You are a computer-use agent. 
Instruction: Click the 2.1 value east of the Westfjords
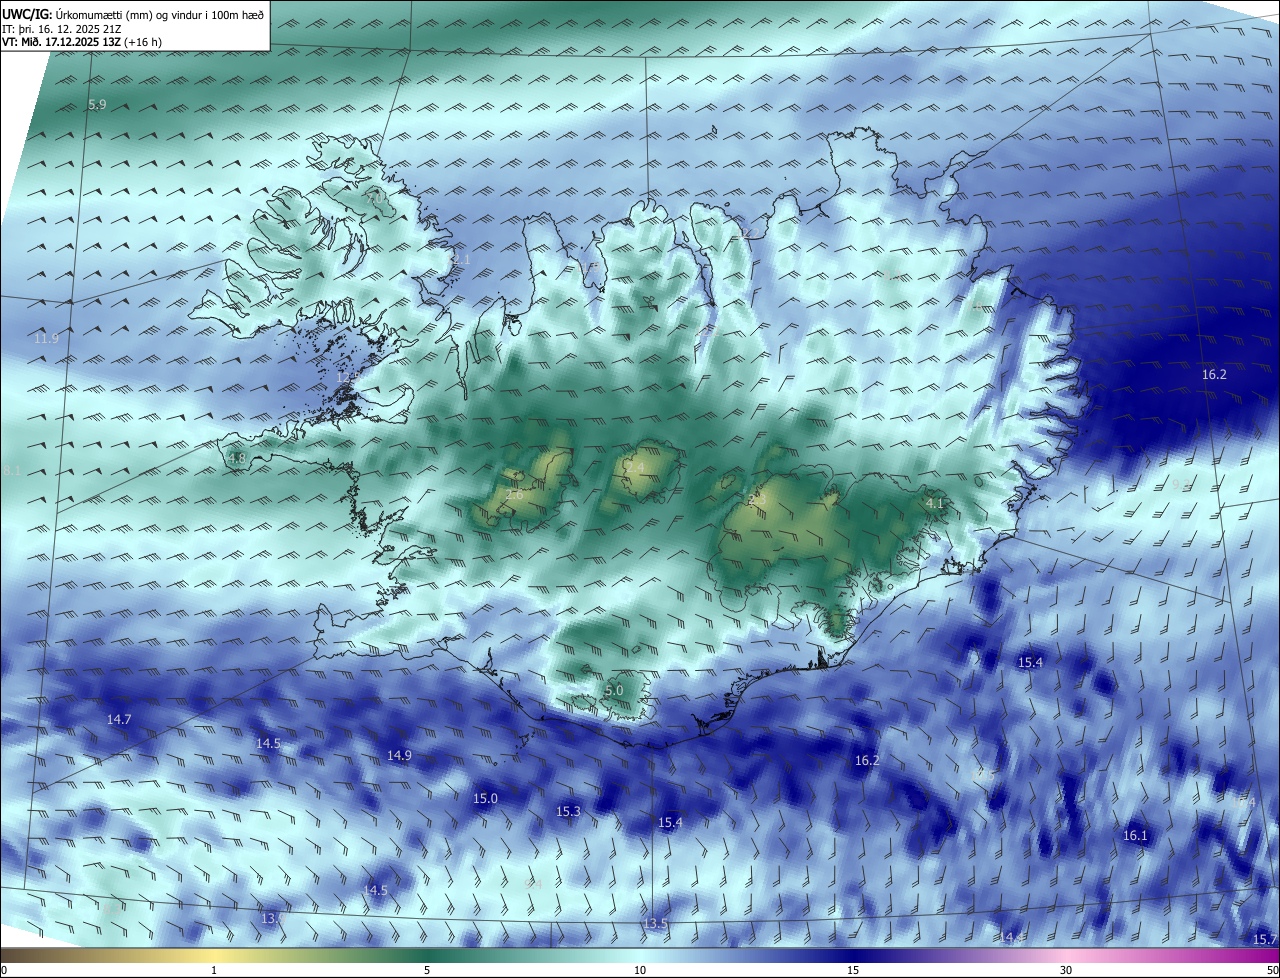(x=461, y=259)
